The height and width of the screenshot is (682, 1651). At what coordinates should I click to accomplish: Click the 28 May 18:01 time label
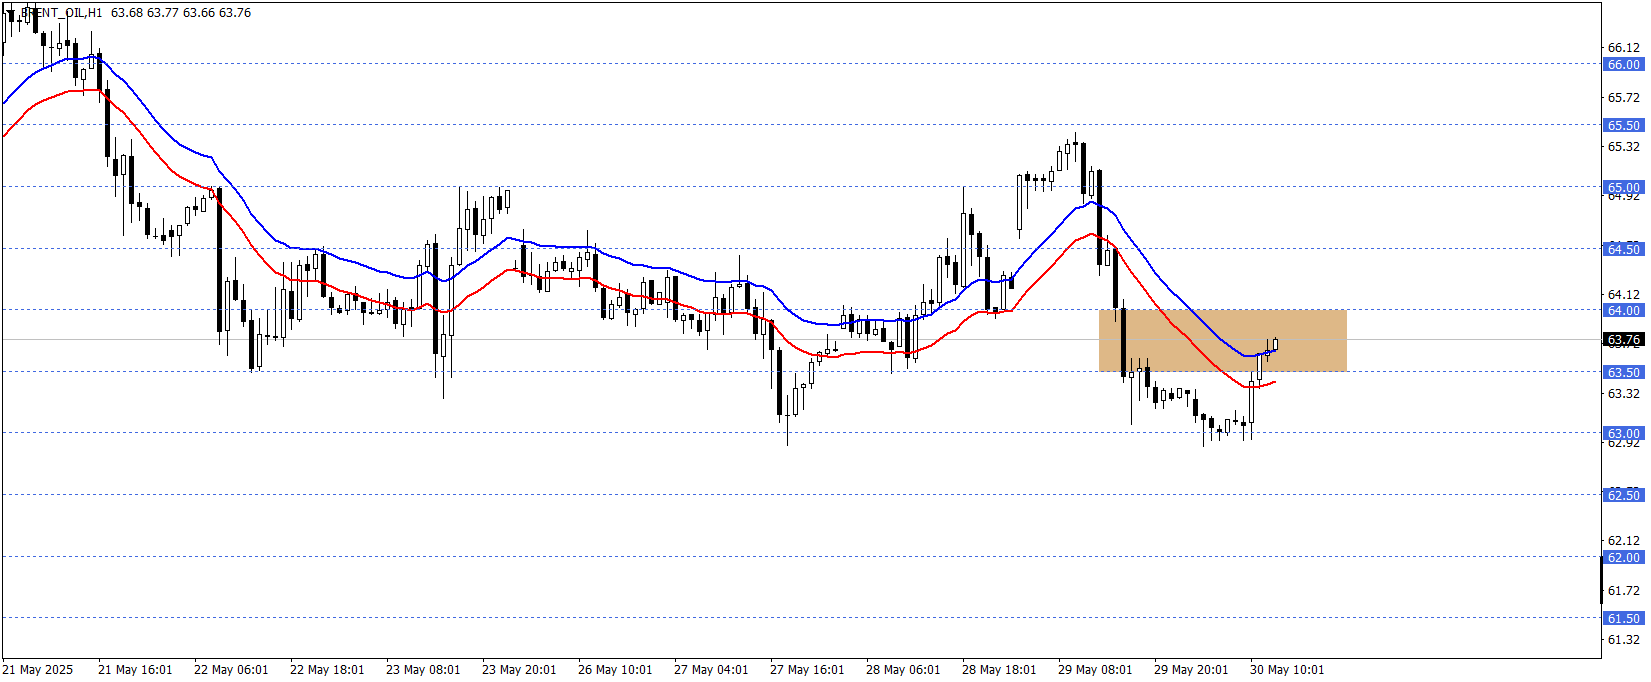pos(999,670)
